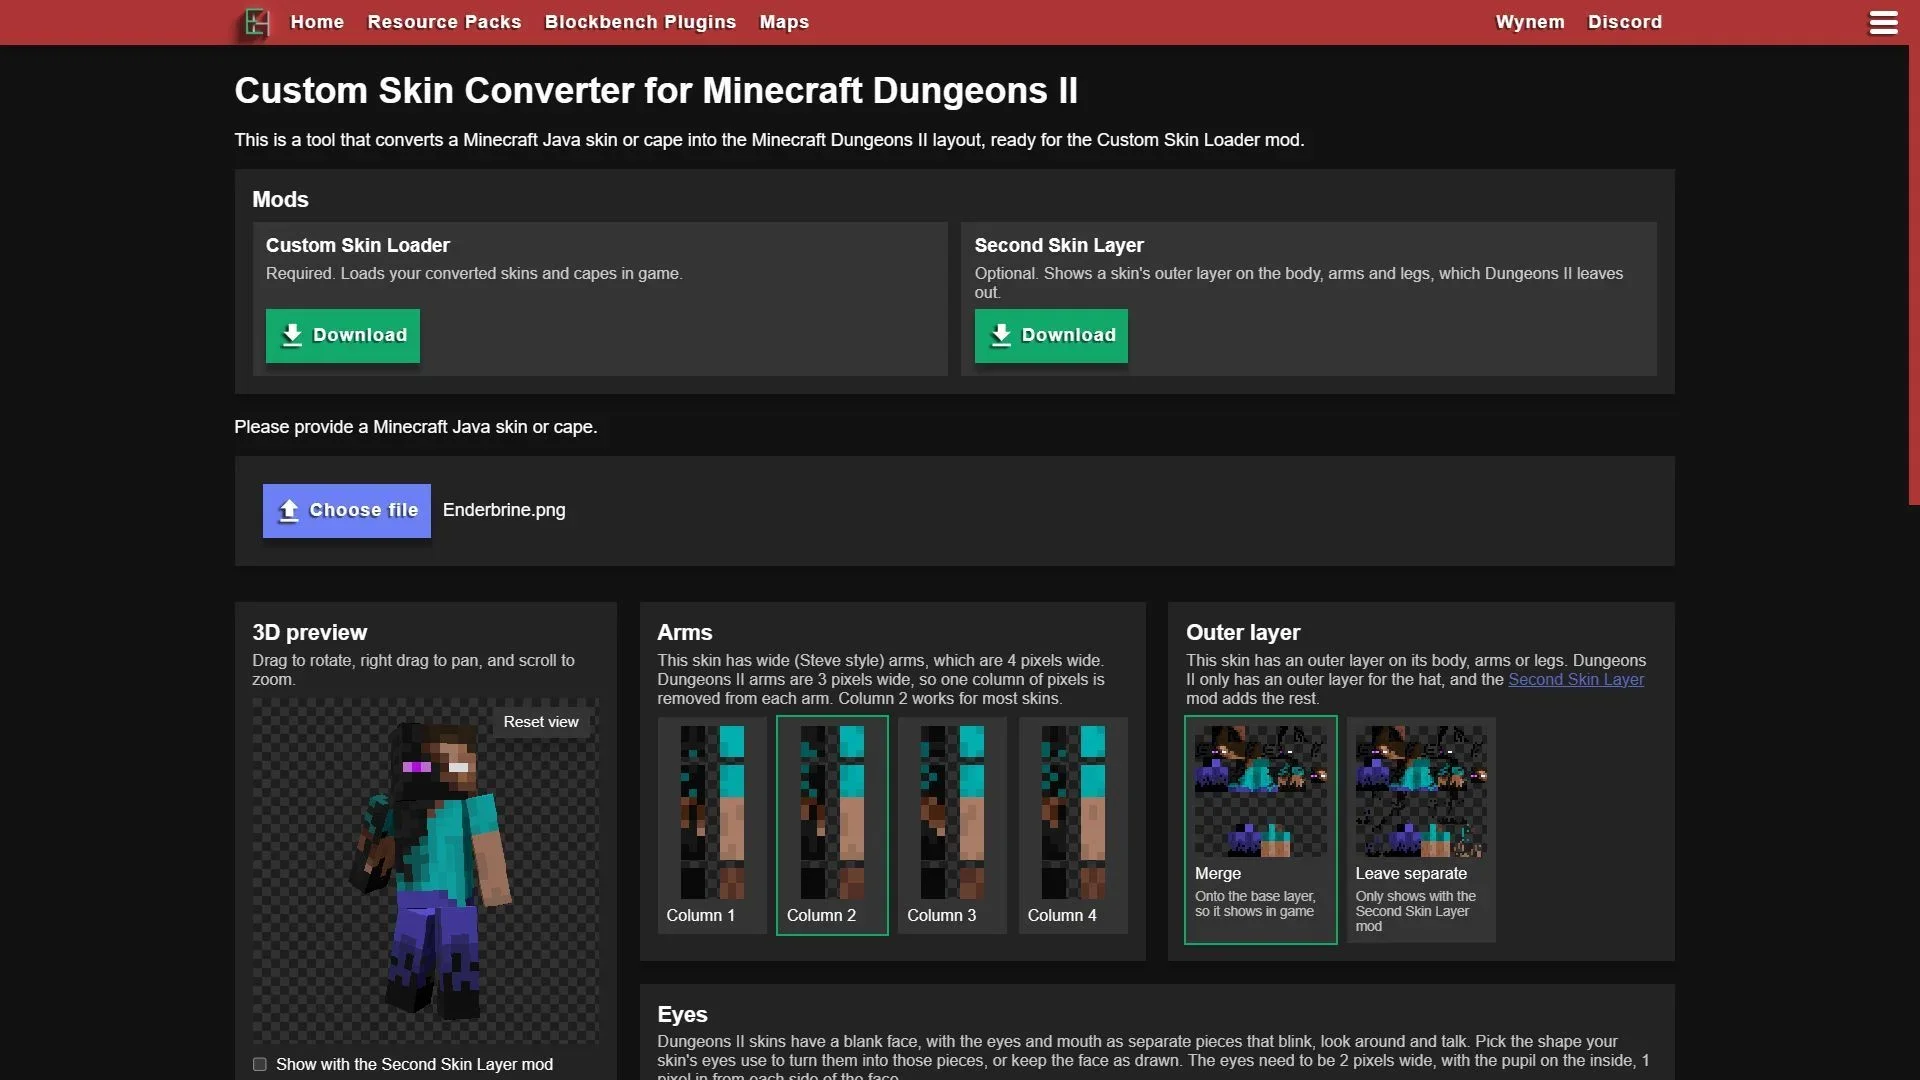Download the Second Skin Layer mod
Screen dimensions: 1920x1080
coord(1051,335)
